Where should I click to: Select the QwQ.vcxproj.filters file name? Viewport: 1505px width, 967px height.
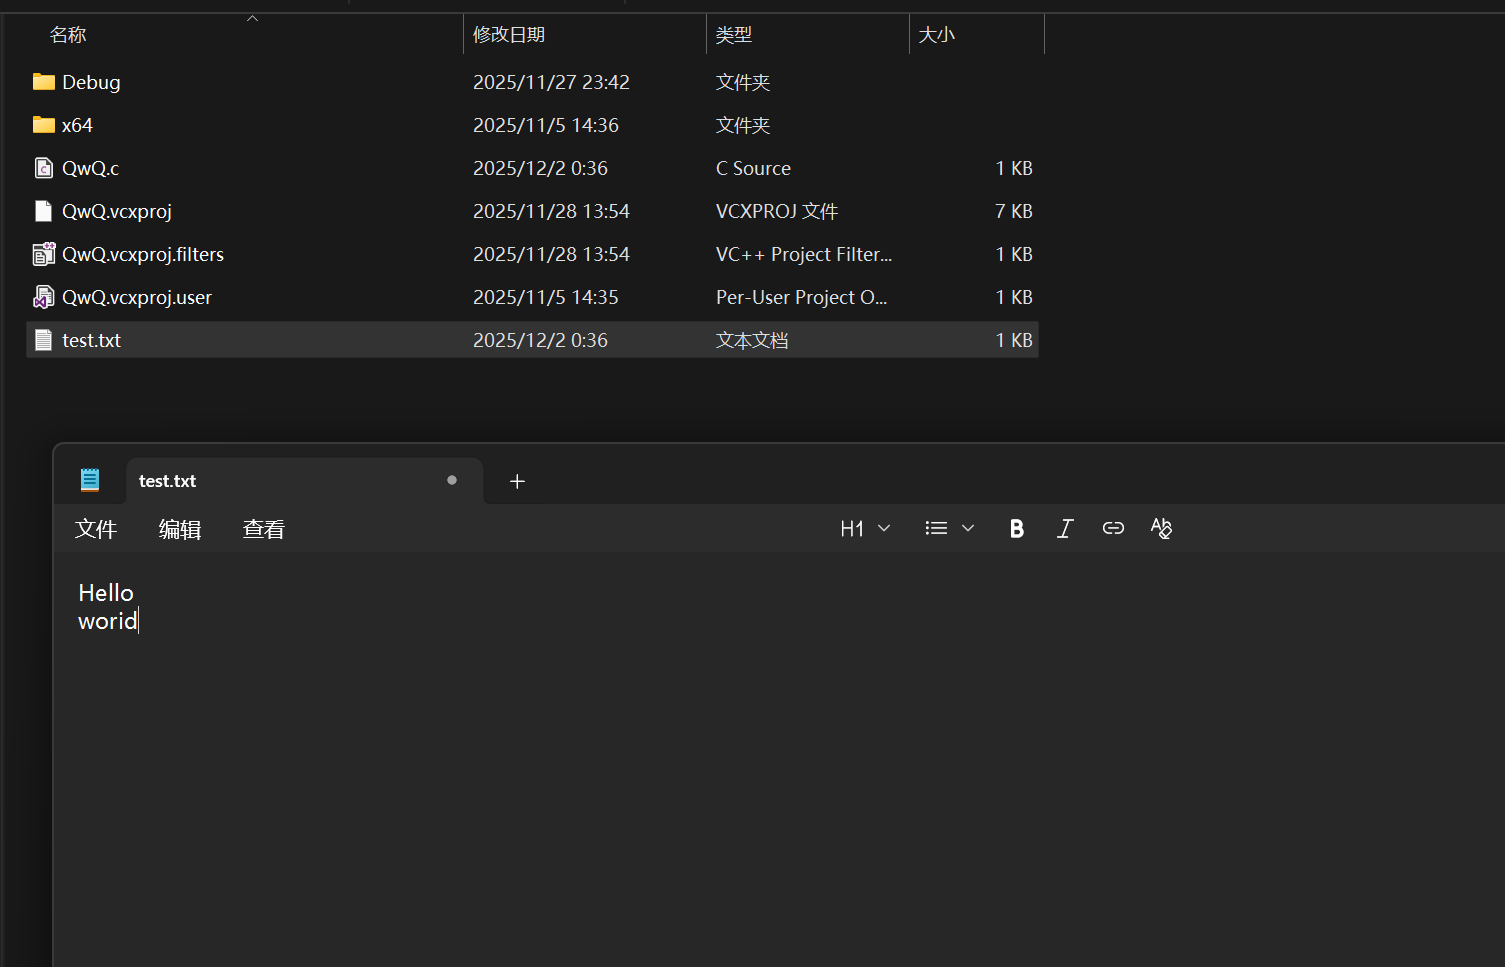[143, 254]
